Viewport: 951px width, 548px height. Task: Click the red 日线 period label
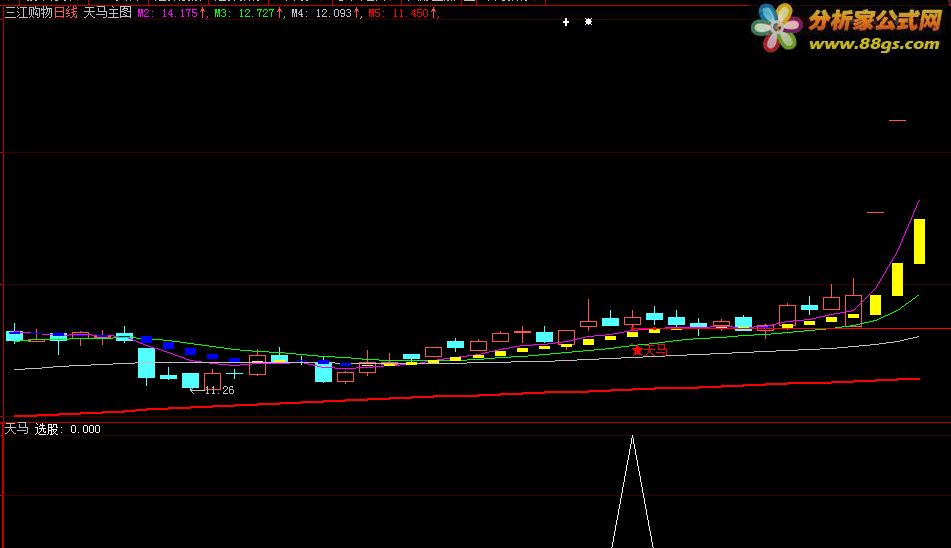click(x=66, y=13)
